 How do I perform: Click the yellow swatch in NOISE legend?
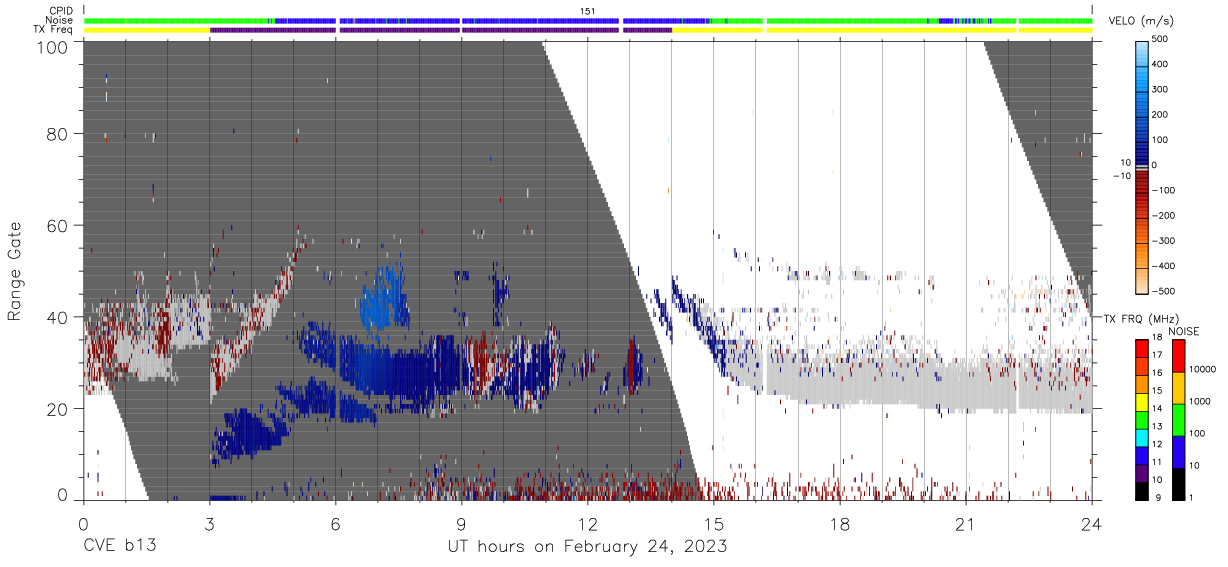point(1181,386)
